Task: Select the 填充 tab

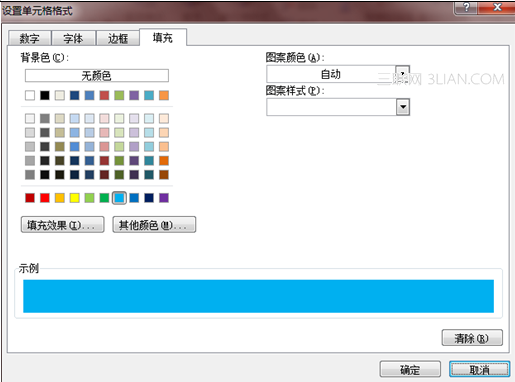Action: click(x=163, y=37)
